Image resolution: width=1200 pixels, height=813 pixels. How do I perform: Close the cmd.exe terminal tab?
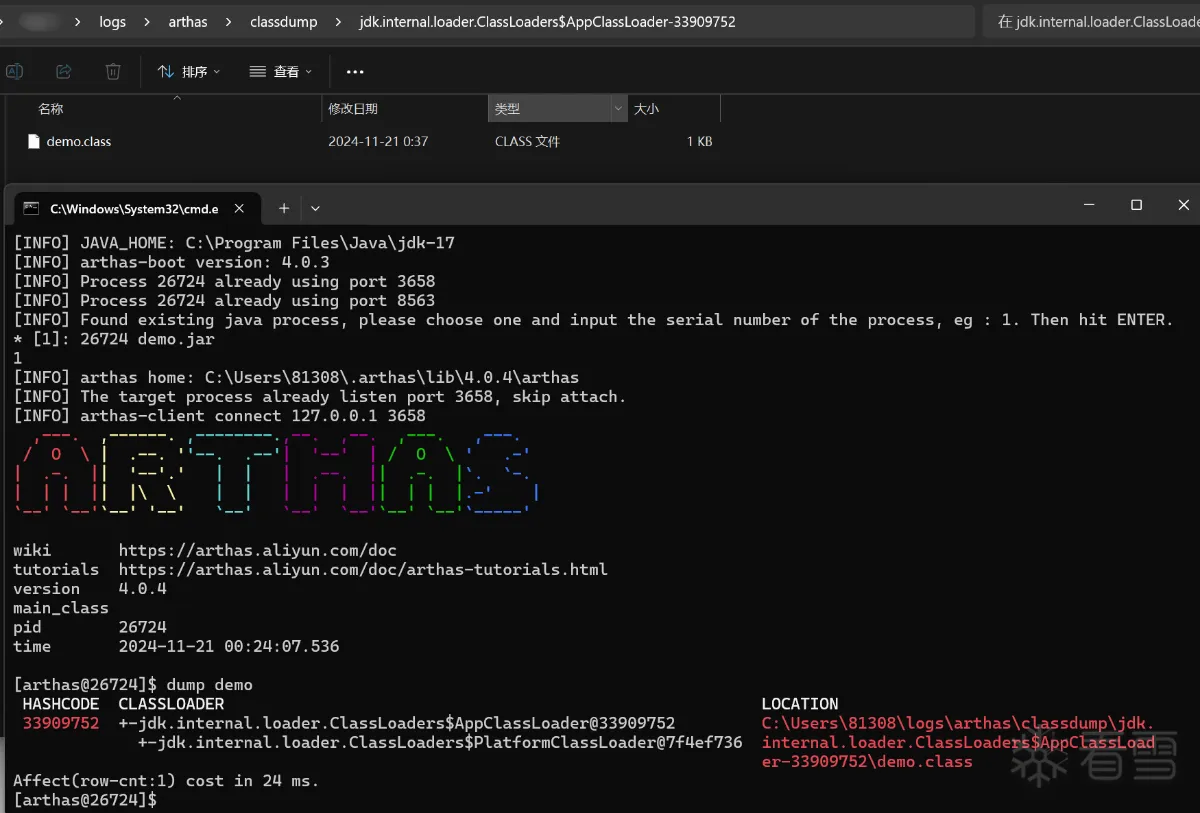pyautogui.click(x=239, y=208)
